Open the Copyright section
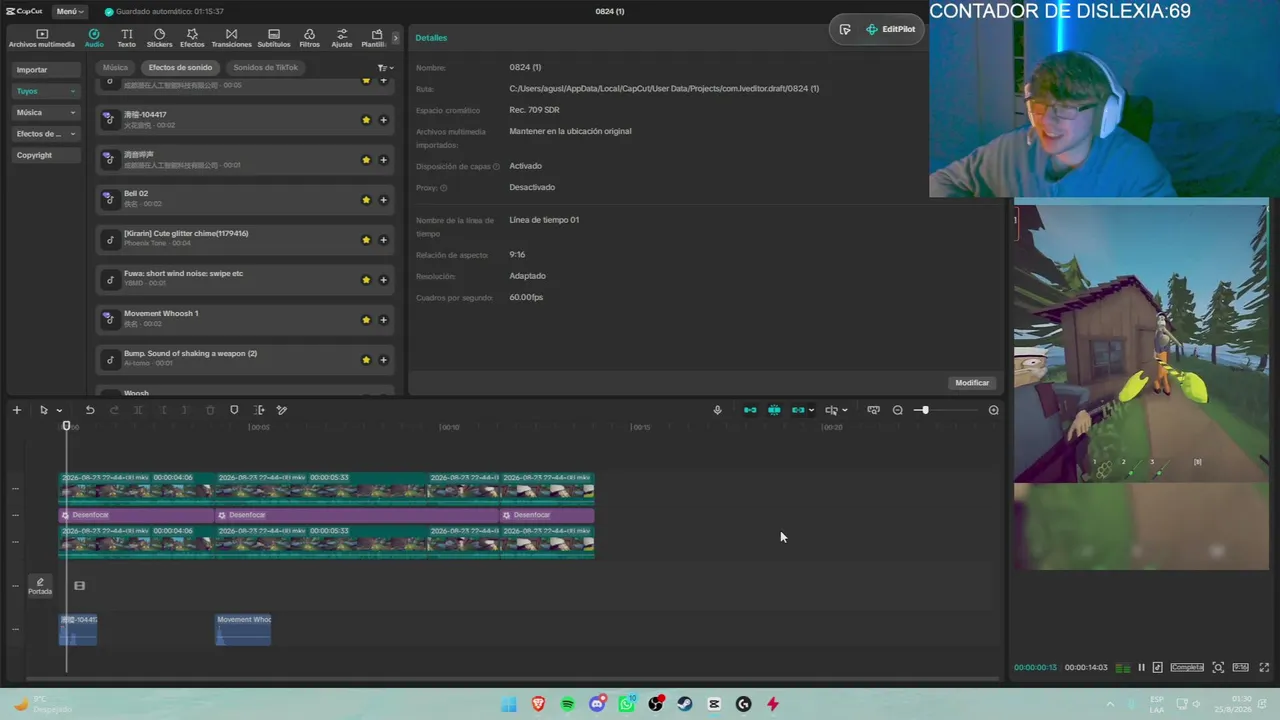The height and width of the screenshot is (720, 1280). click(x=46, y=155)
